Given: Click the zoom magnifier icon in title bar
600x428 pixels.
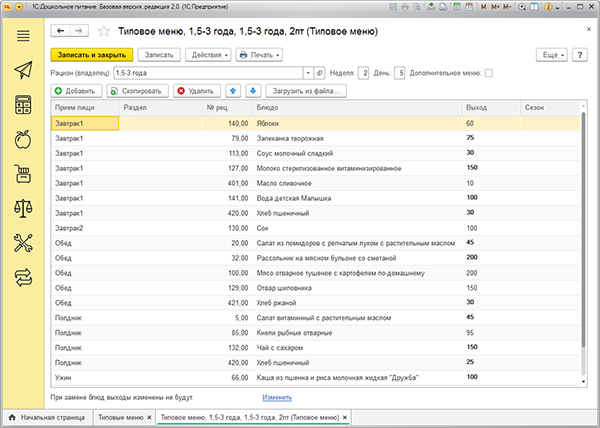Looking at the screenshot, I should (x=522, y=7).
